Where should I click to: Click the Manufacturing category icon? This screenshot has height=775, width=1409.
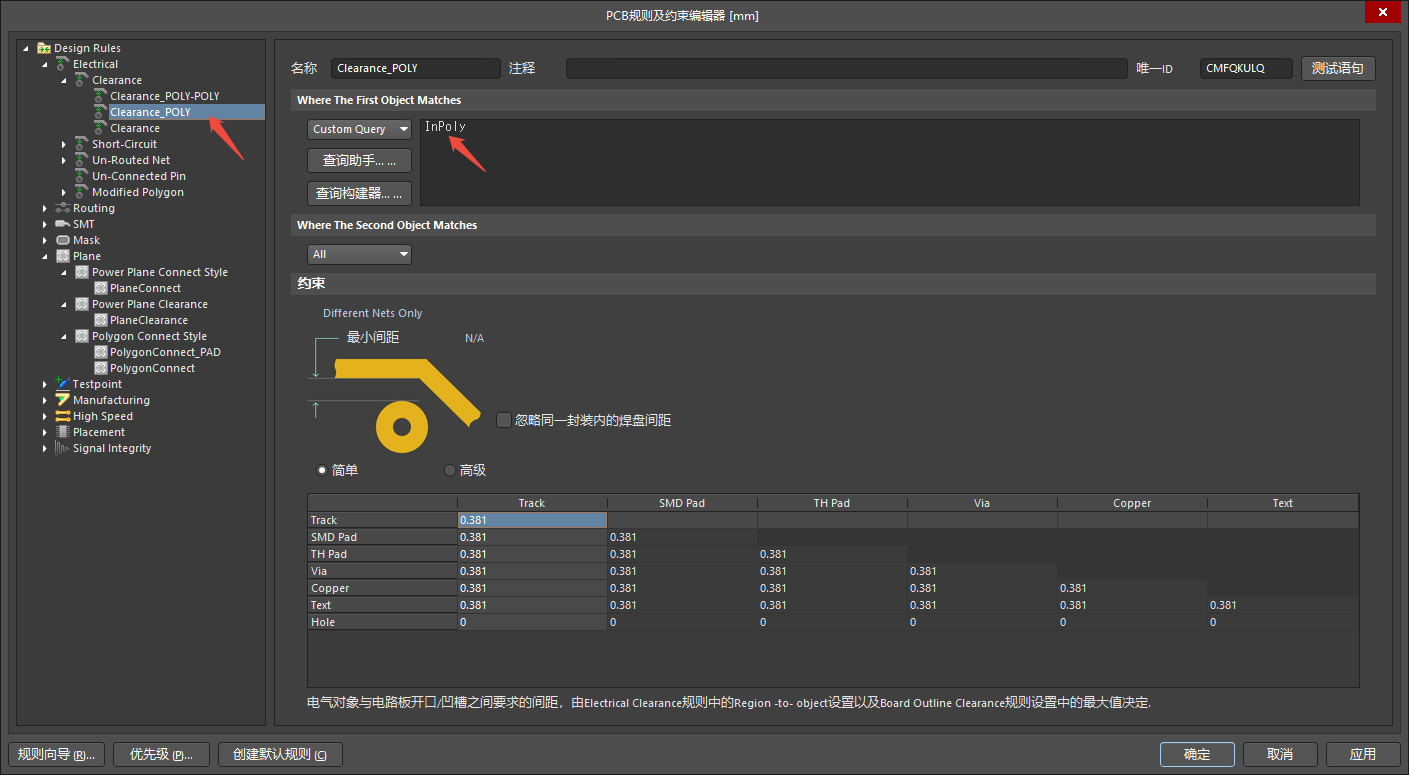coord(63,400)
